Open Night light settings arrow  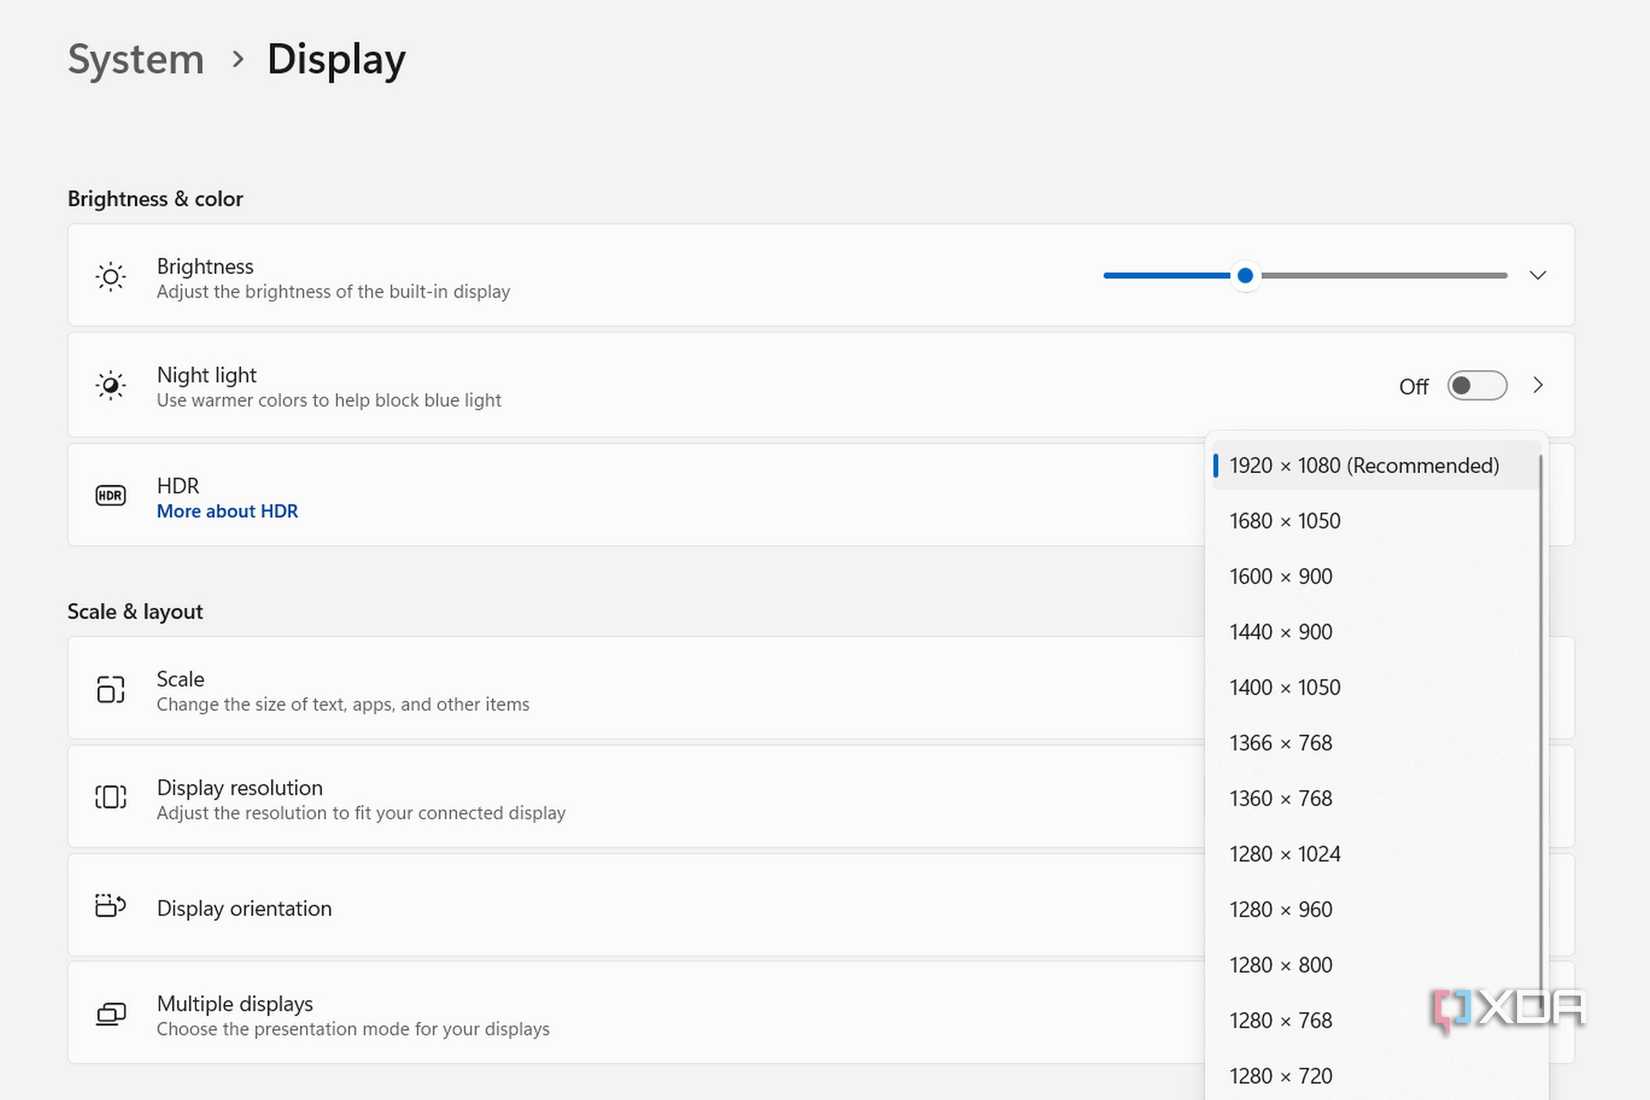tap(1539, 385)
